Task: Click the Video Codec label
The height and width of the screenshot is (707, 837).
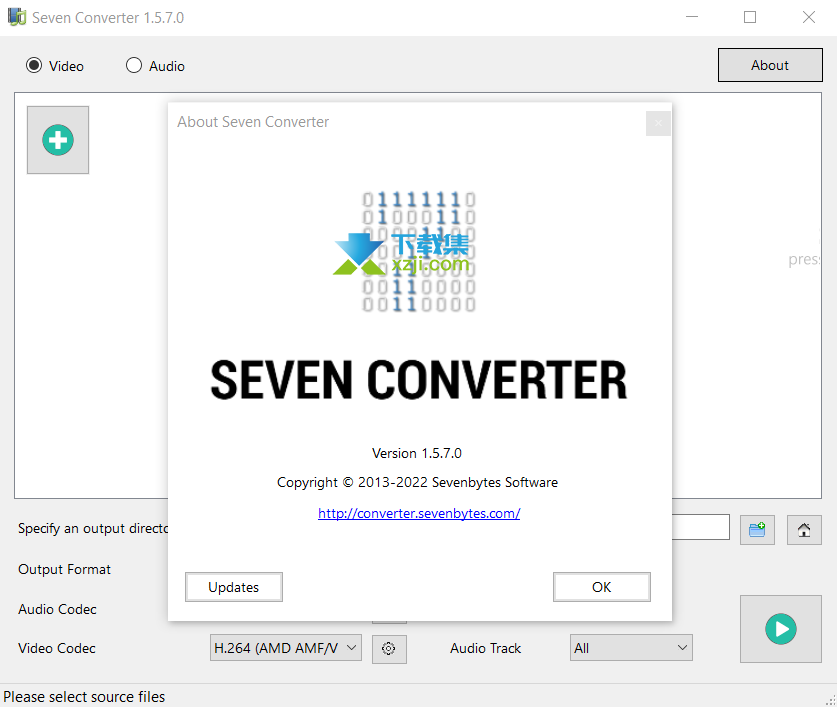Action: point(57,648)
